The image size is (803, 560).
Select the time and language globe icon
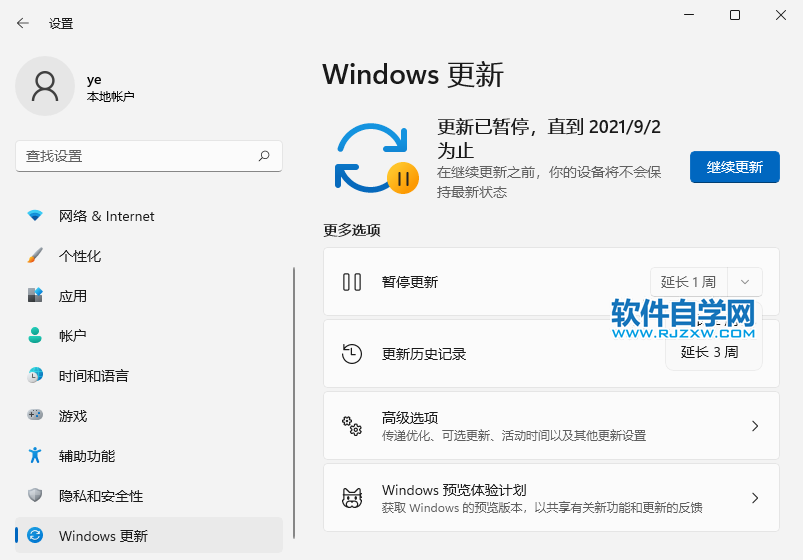35,375
